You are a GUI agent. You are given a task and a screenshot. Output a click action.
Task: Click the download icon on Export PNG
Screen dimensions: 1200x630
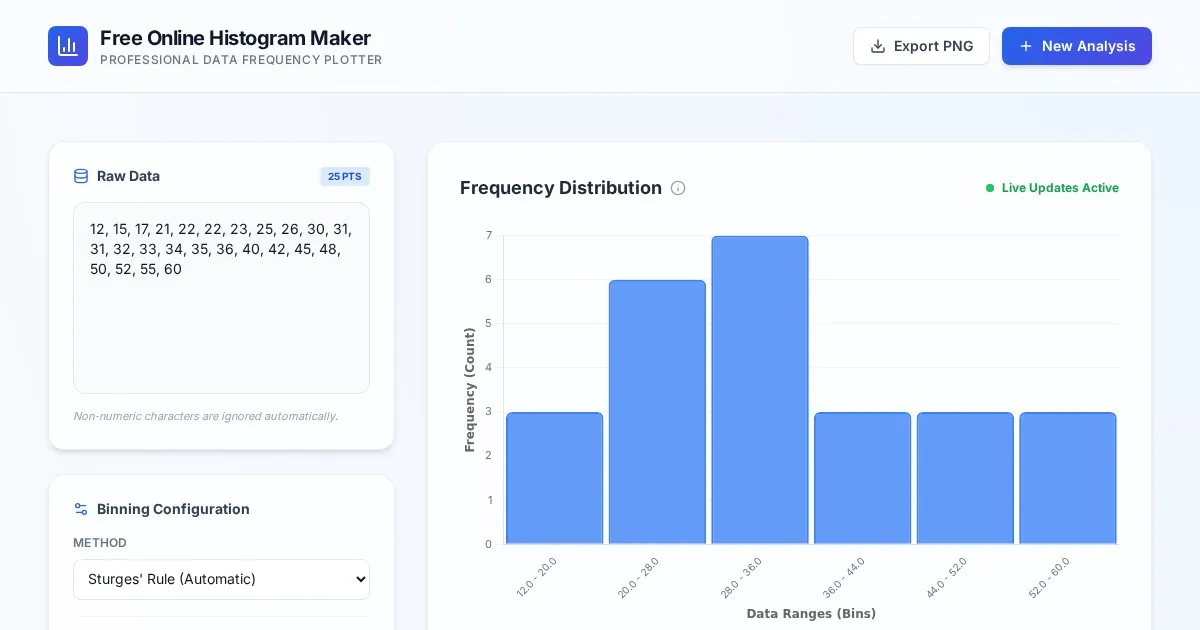[878, 46]
